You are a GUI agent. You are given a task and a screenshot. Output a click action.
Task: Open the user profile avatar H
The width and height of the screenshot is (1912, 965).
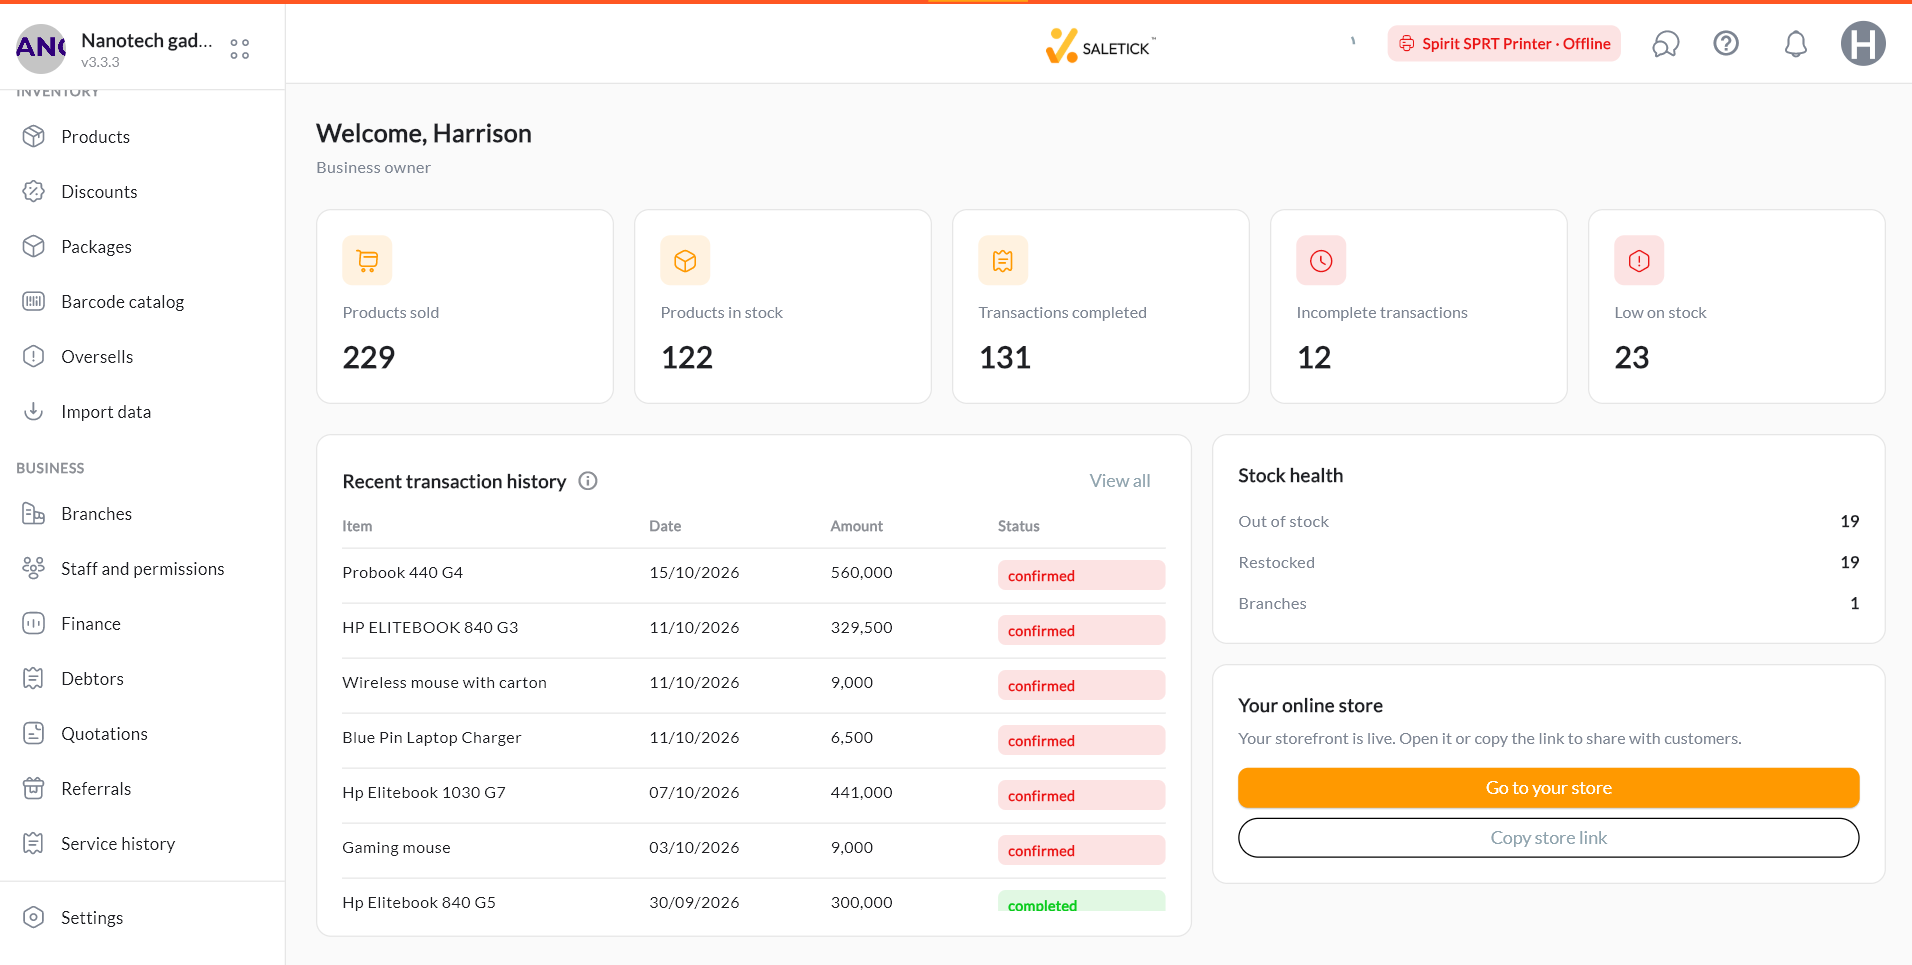point(1863,44)
